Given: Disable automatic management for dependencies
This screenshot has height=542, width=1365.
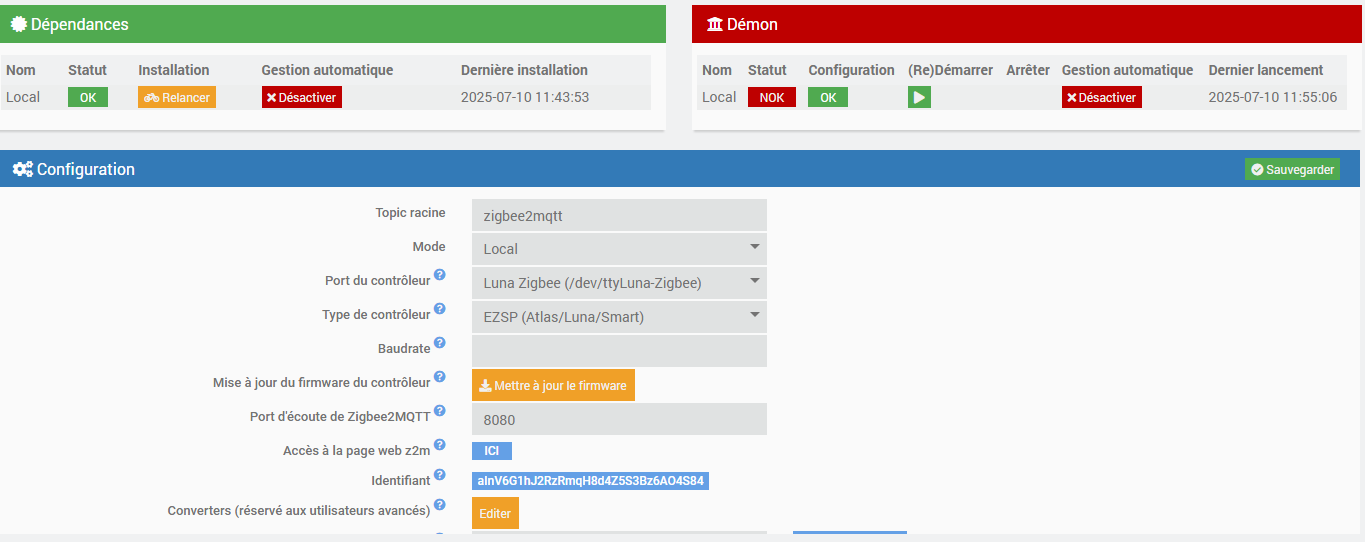Looking at the screenshot, I should pos(302,97).
